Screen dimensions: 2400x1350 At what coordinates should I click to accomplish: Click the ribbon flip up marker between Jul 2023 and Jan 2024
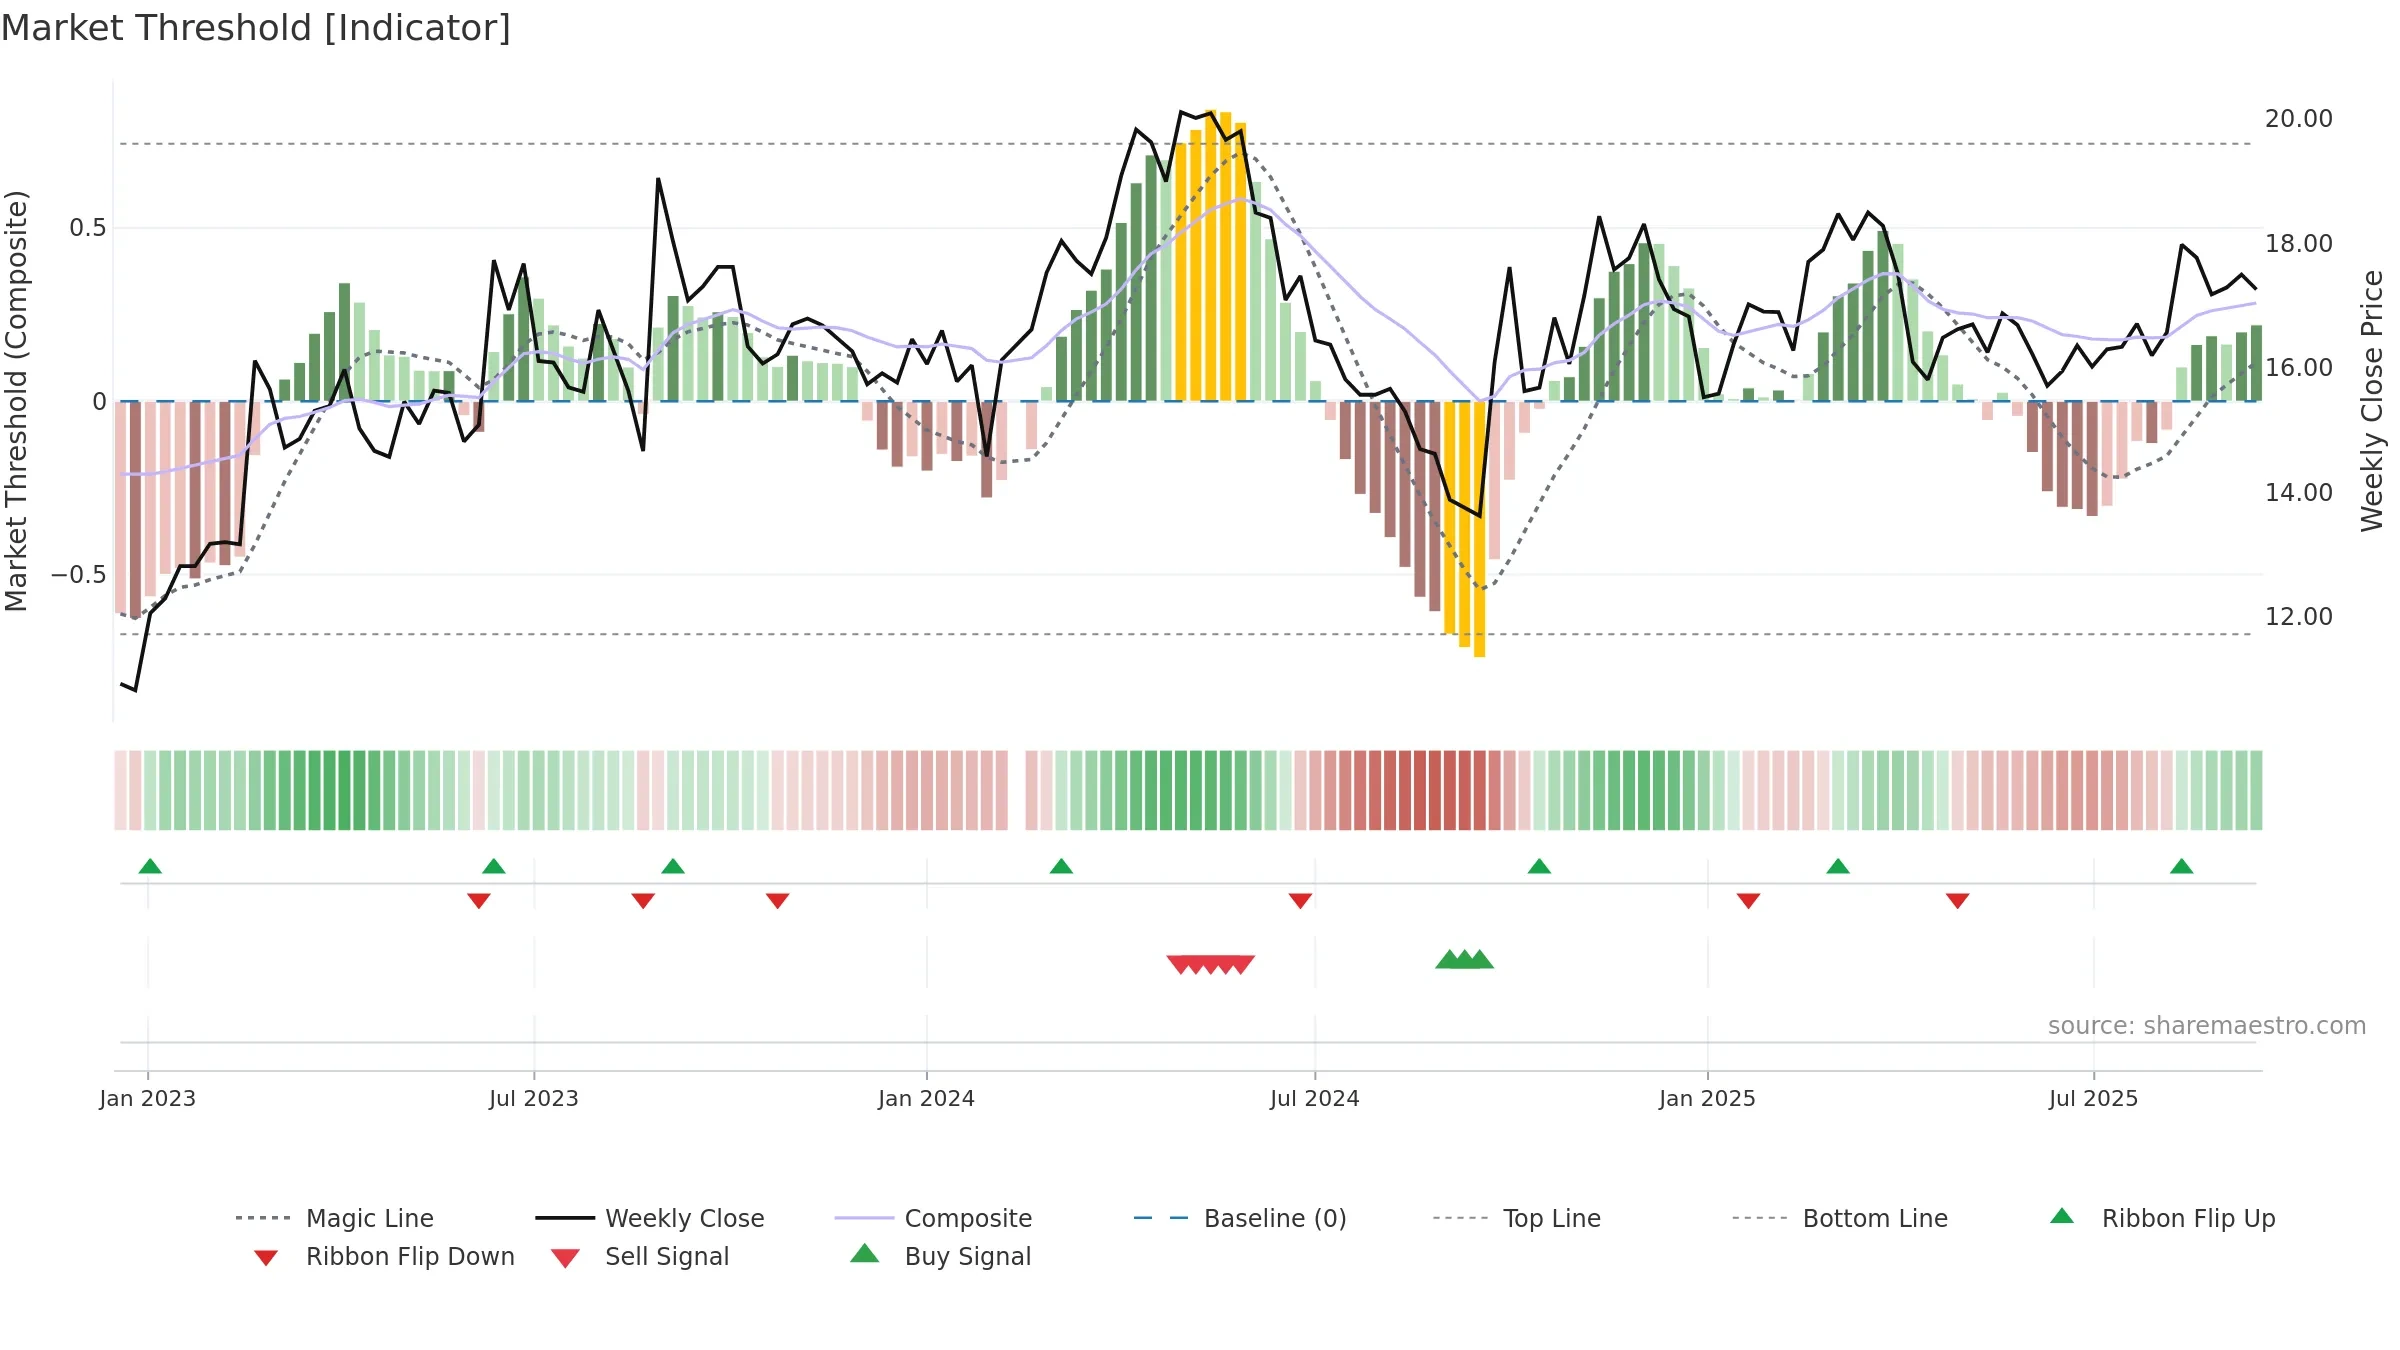(673, 866)
